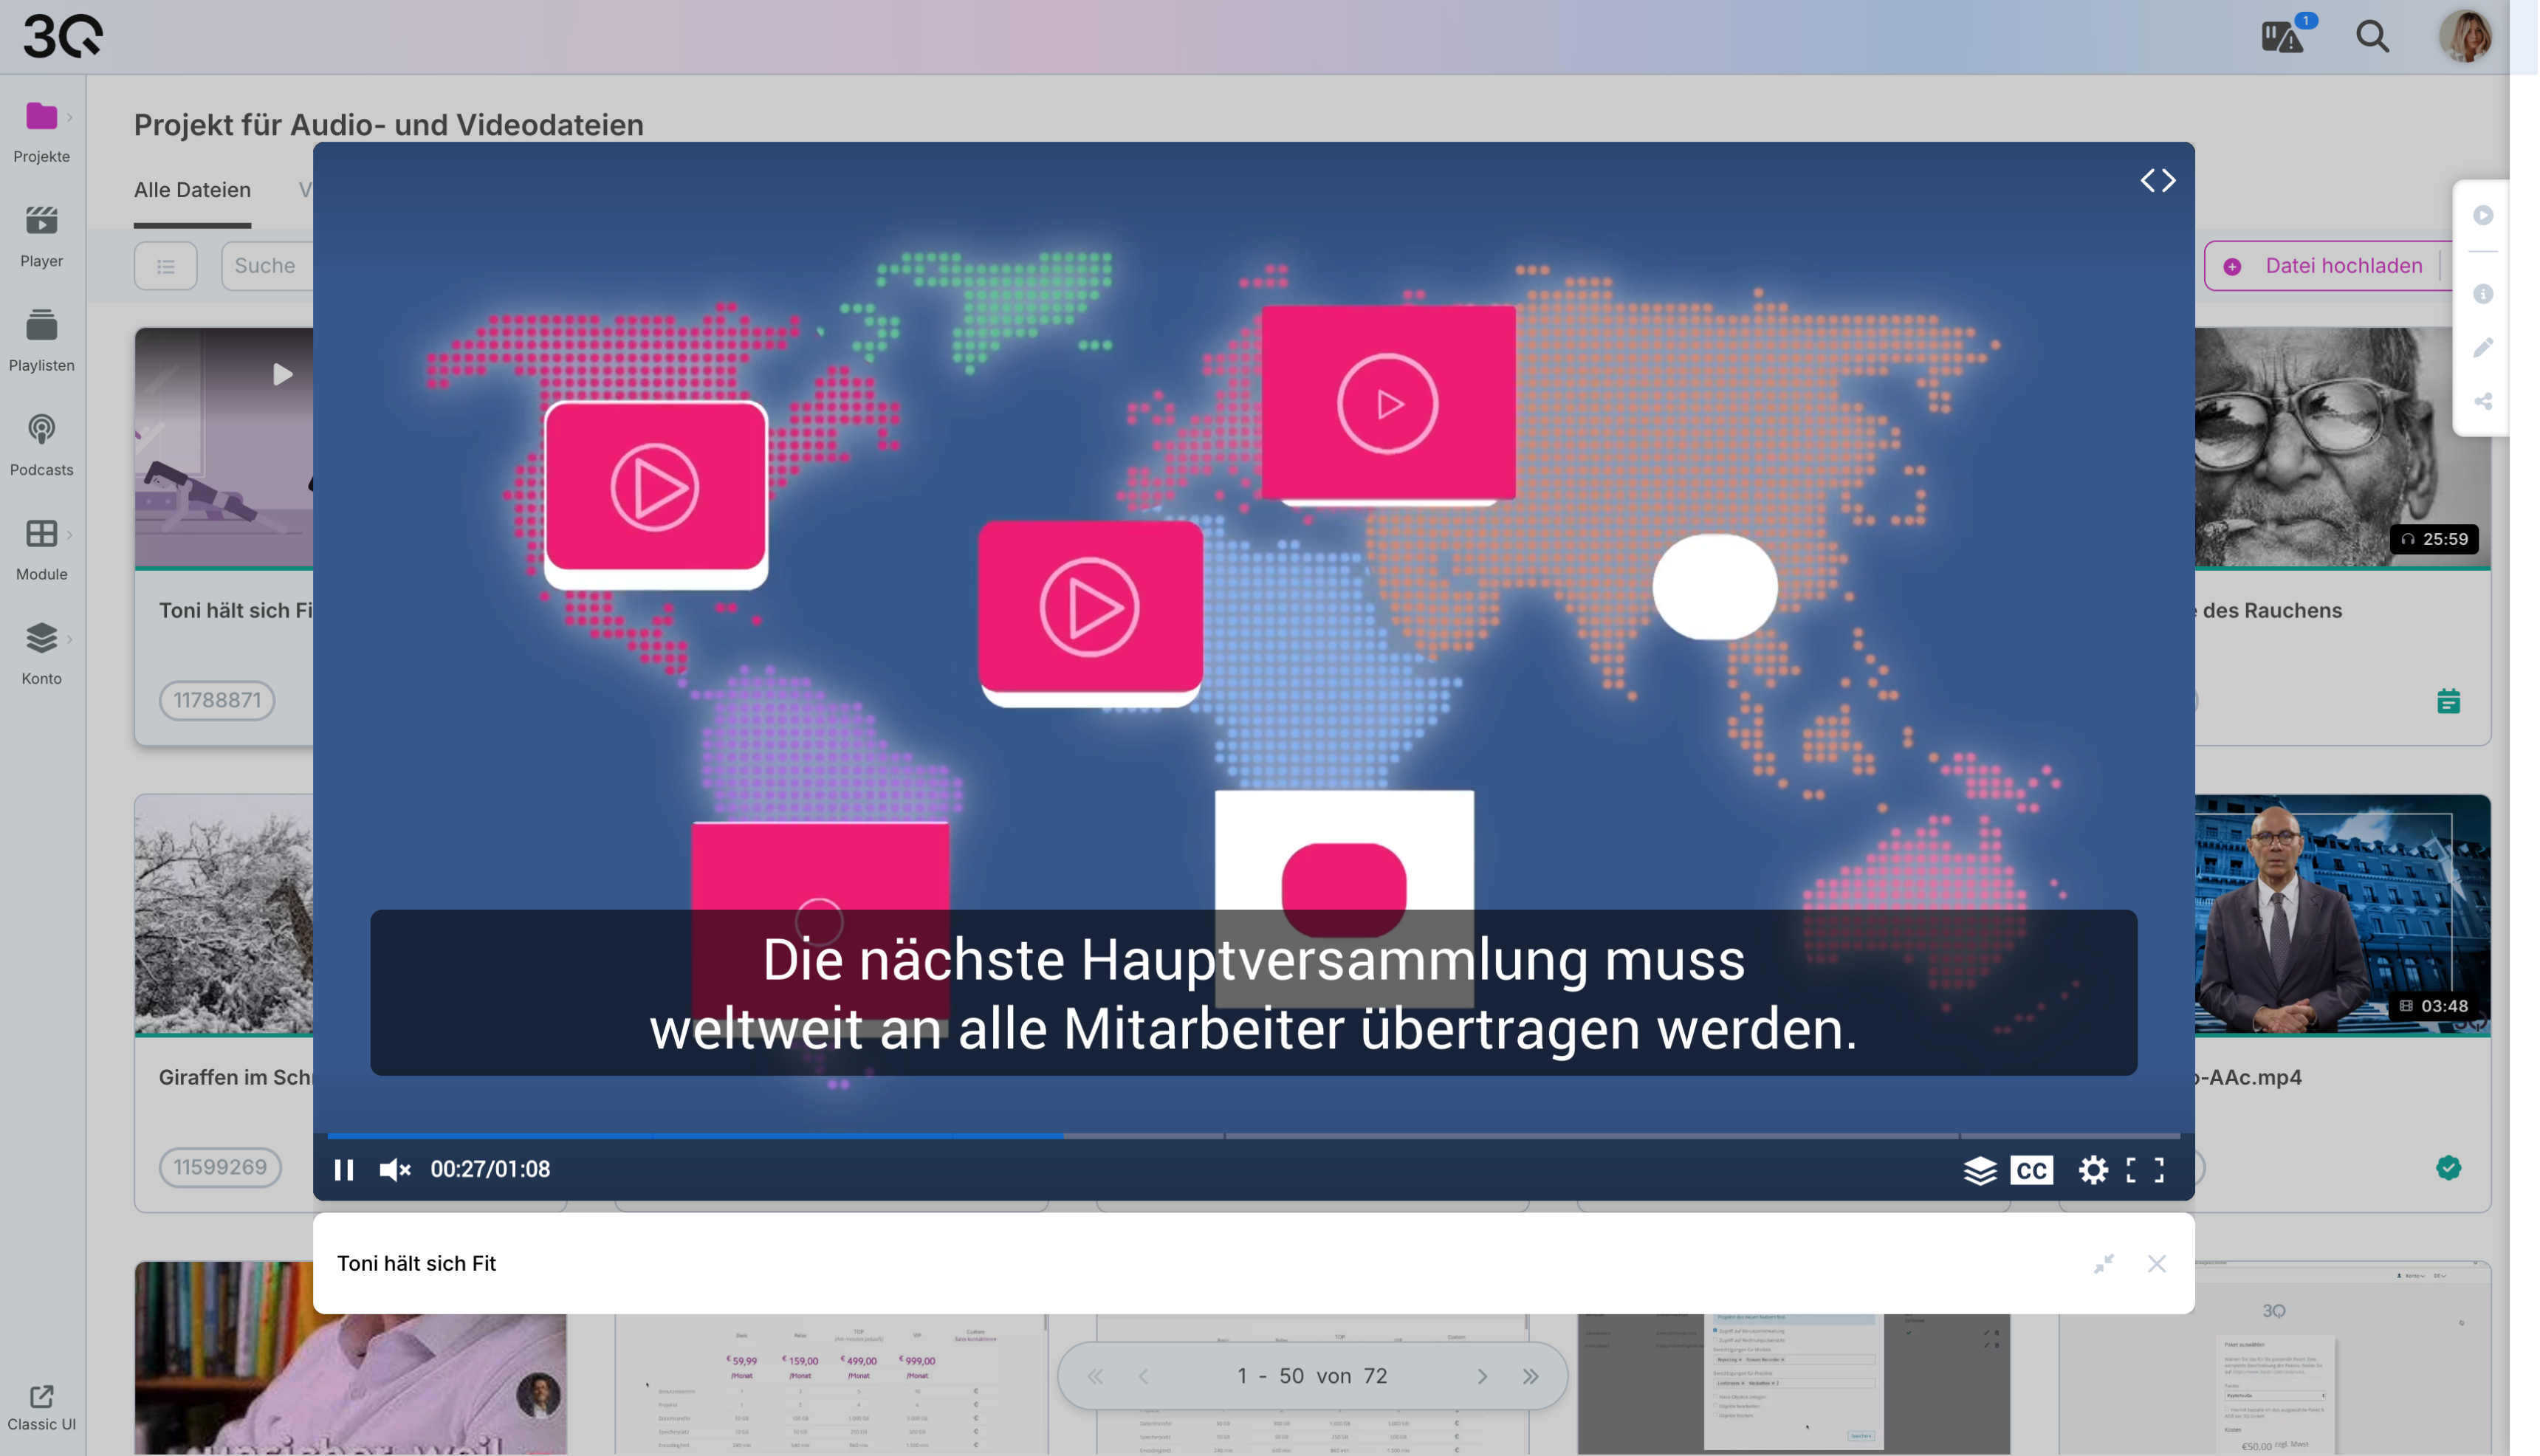Toggle closed captions with the CC button
The width and height of the screenshot is (2540, 1456).
tap(2031, 1169)
